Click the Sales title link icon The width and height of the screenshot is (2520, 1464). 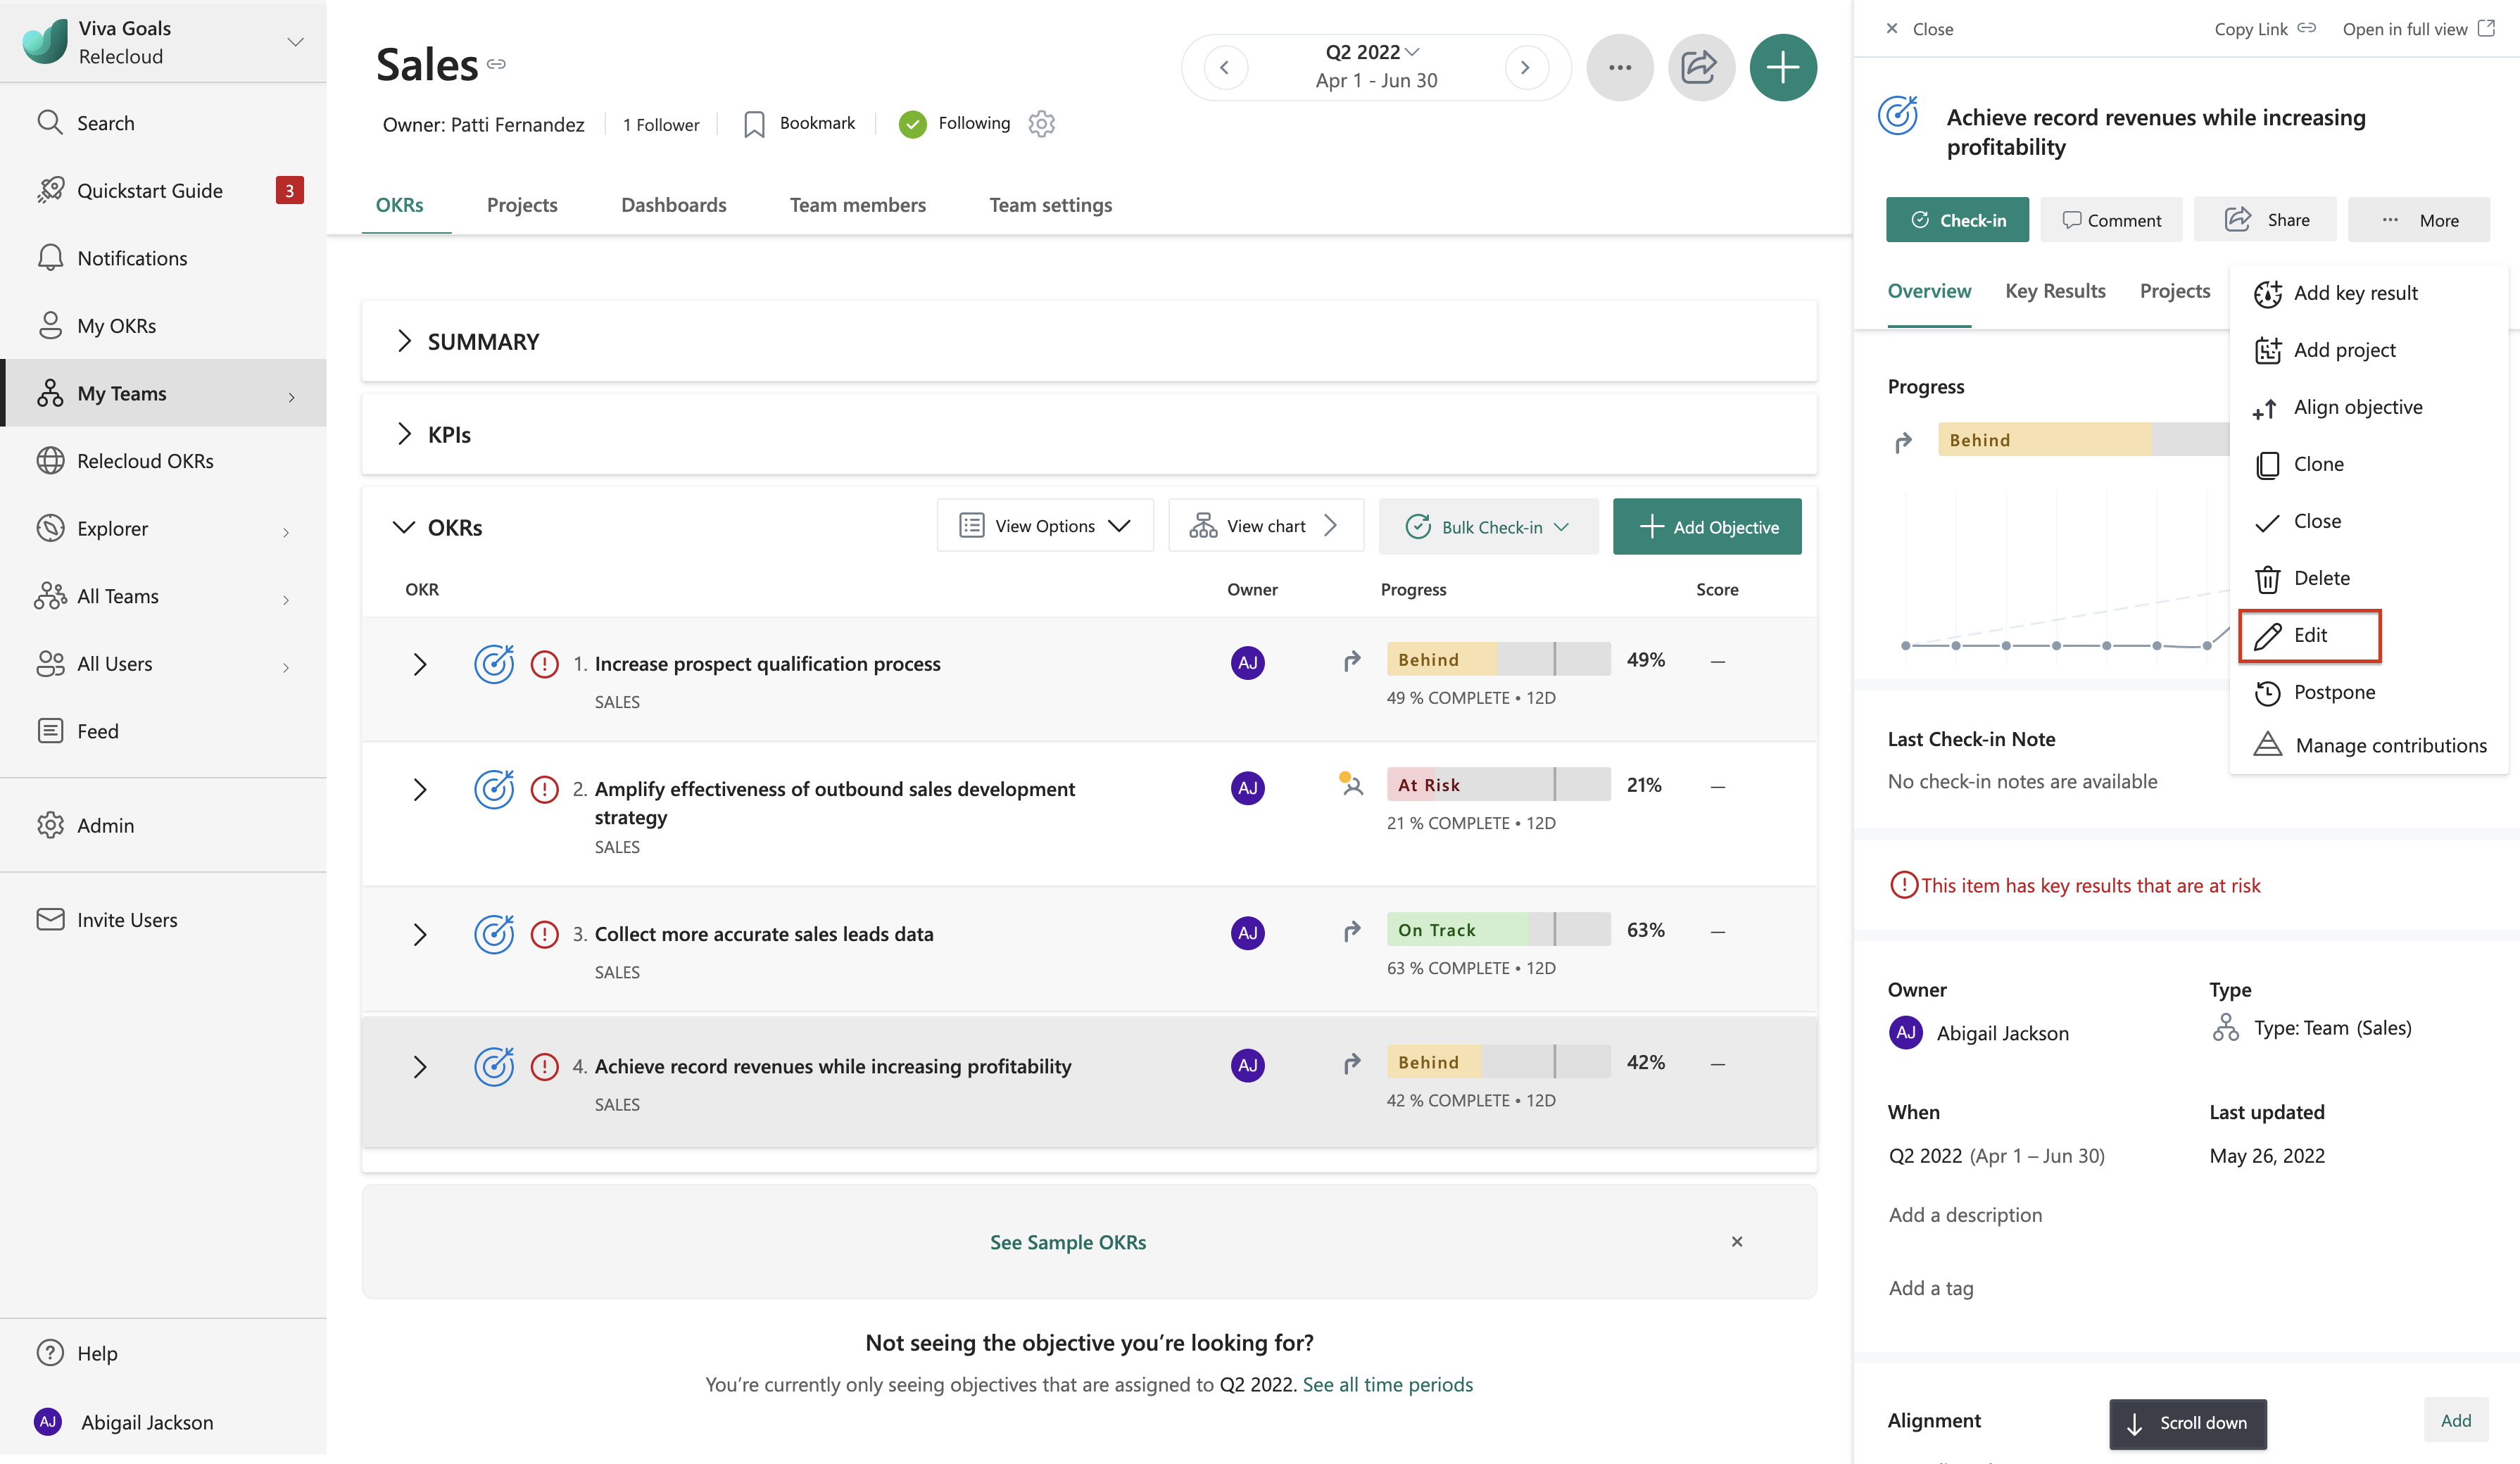tap(496, 64)
